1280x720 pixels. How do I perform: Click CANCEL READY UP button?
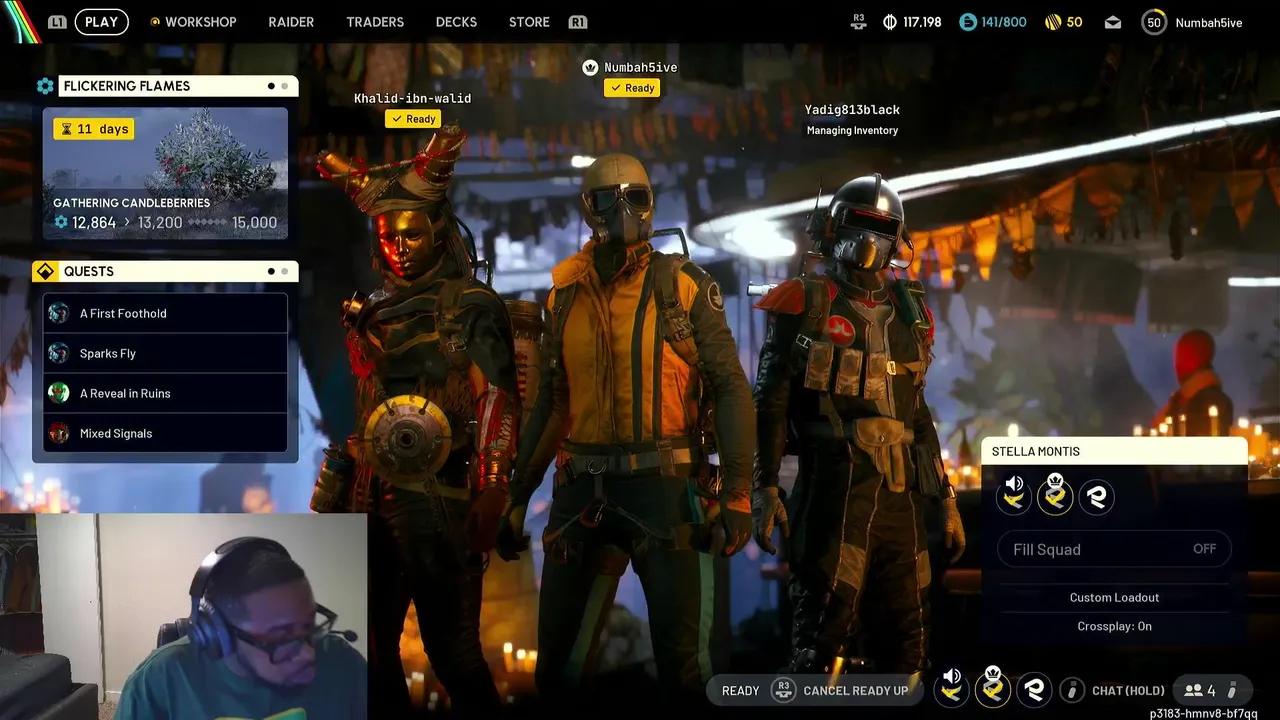pyautogui.click(x=856, y=690)
